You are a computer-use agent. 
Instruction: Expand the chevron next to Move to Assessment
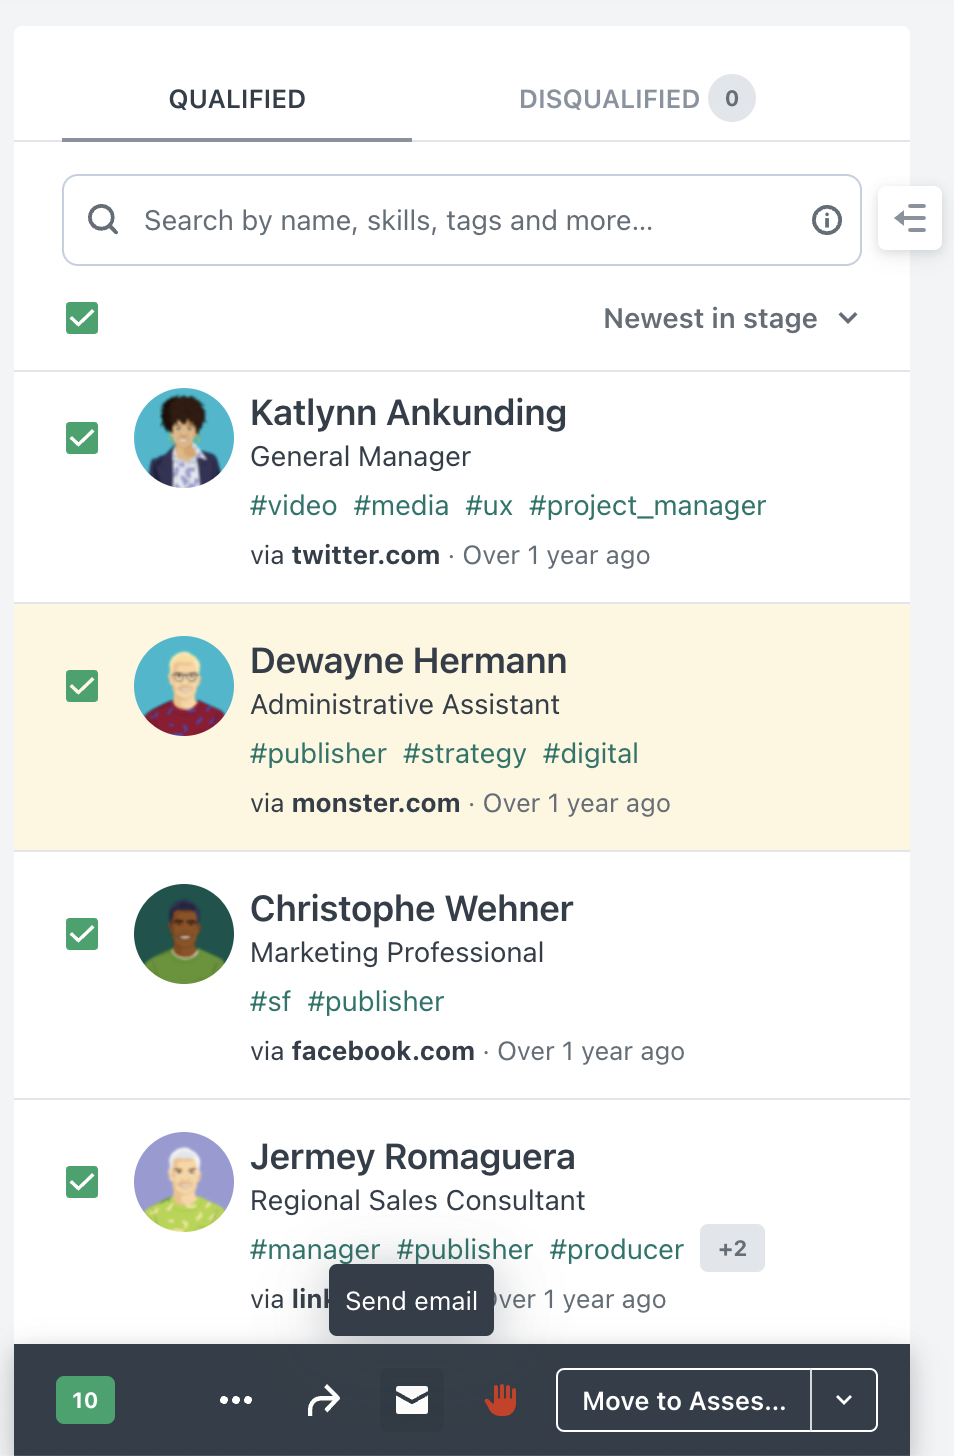(843, 1400)
